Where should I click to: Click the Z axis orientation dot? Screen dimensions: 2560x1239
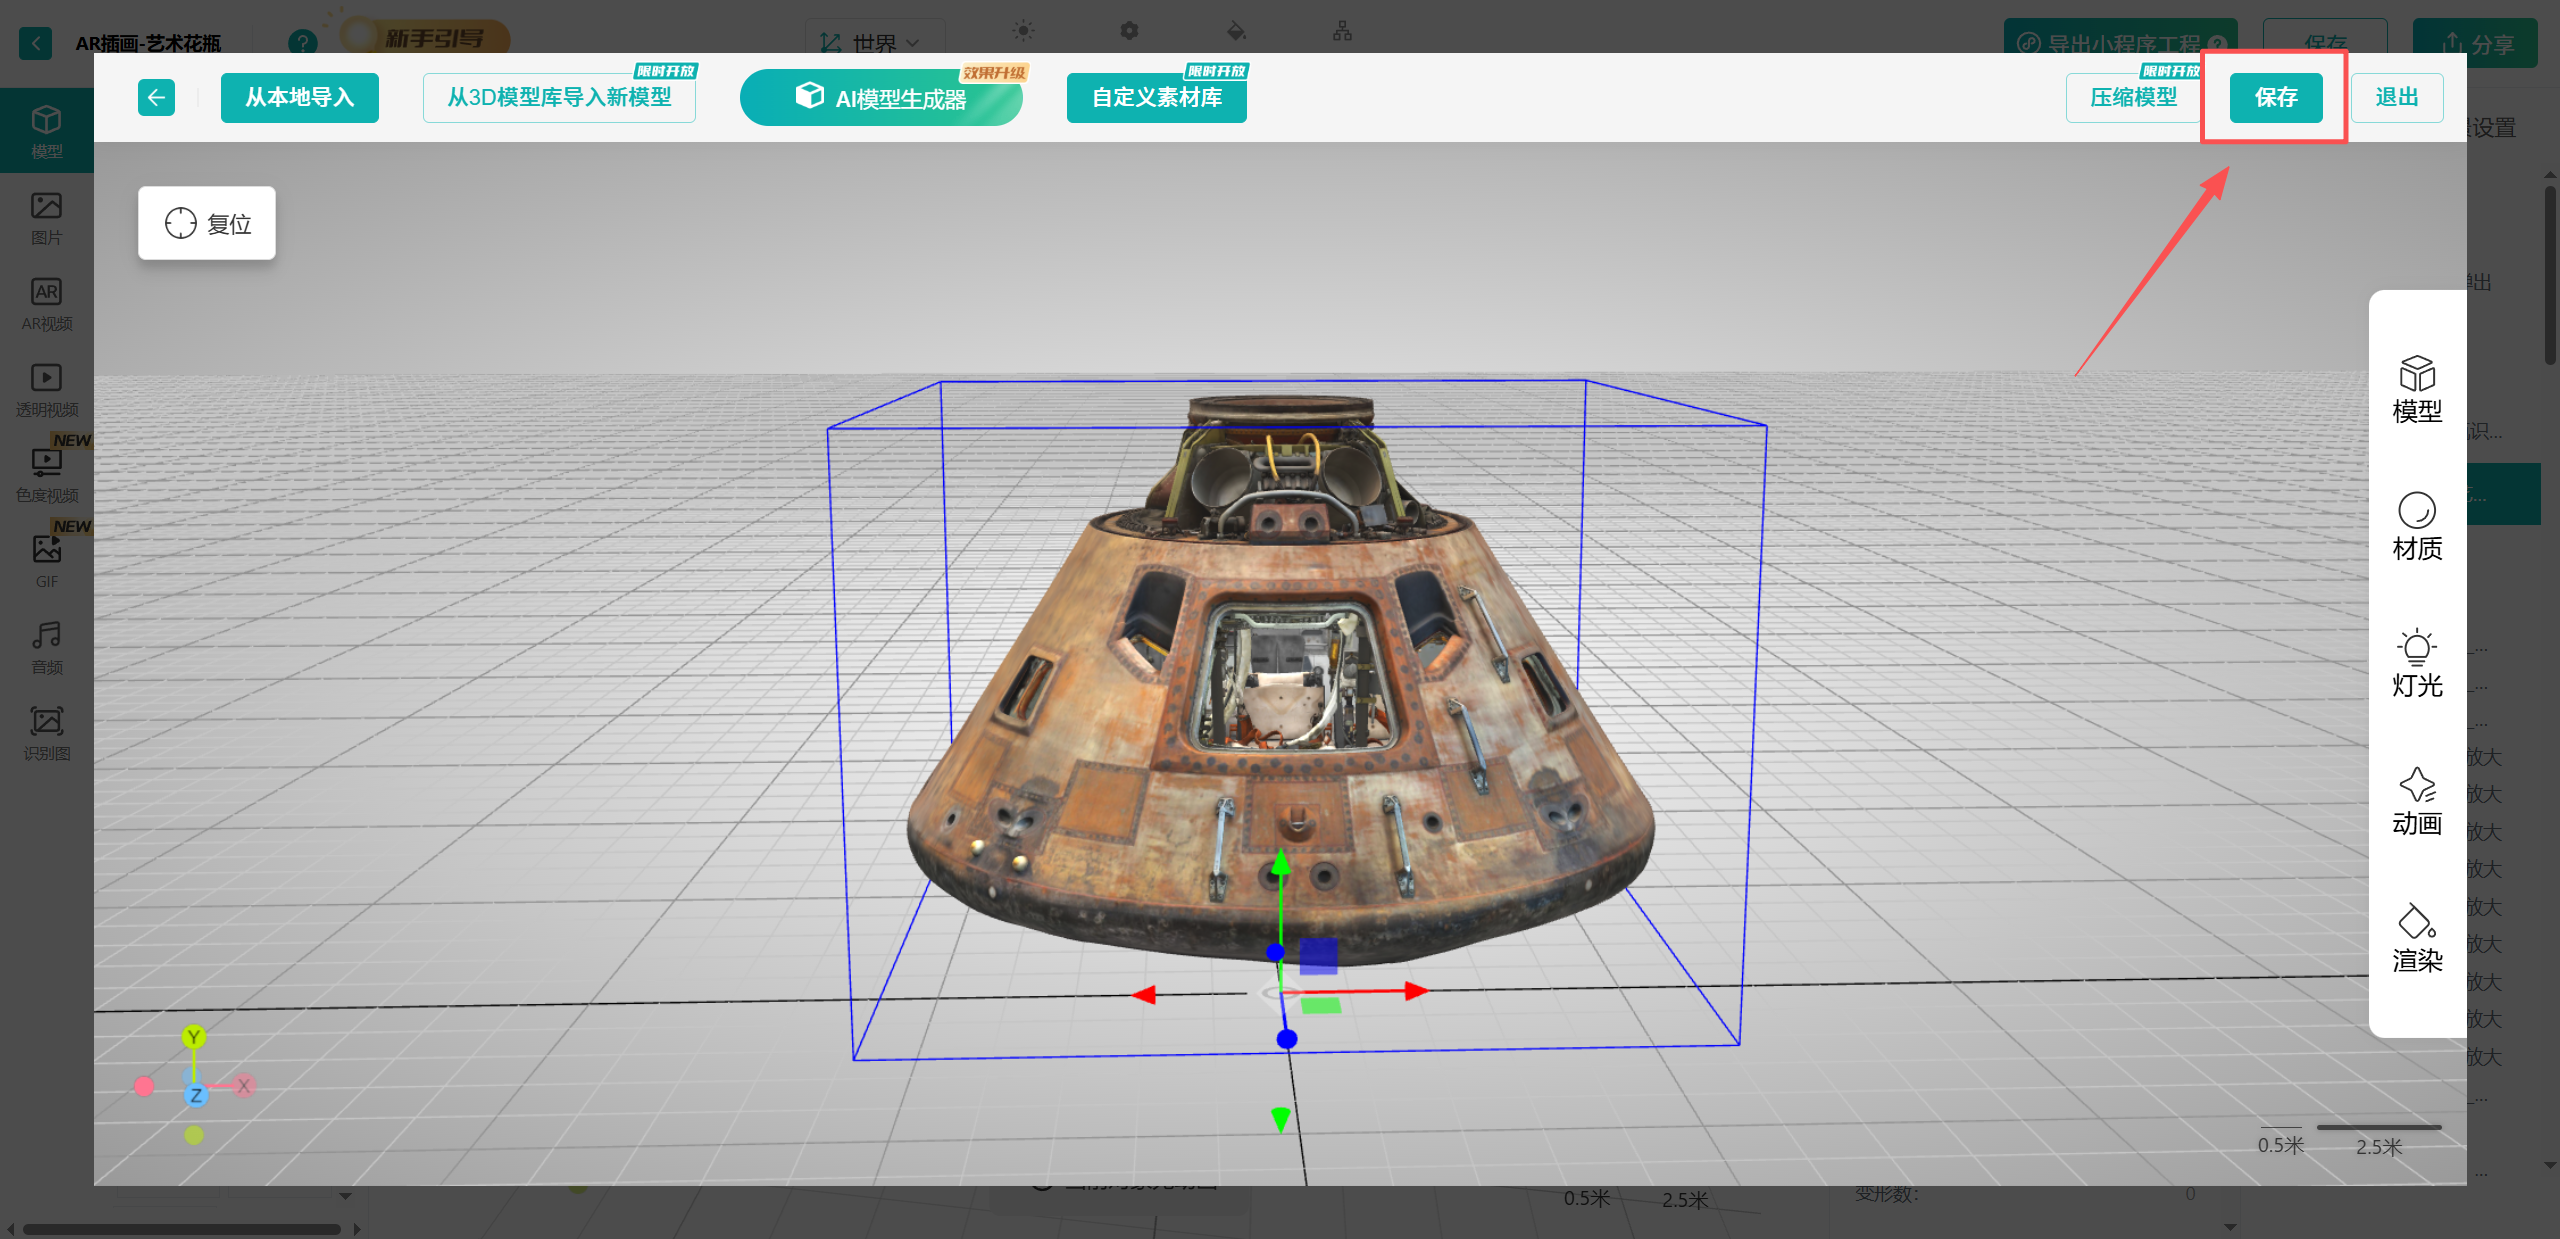point(196,1095)
